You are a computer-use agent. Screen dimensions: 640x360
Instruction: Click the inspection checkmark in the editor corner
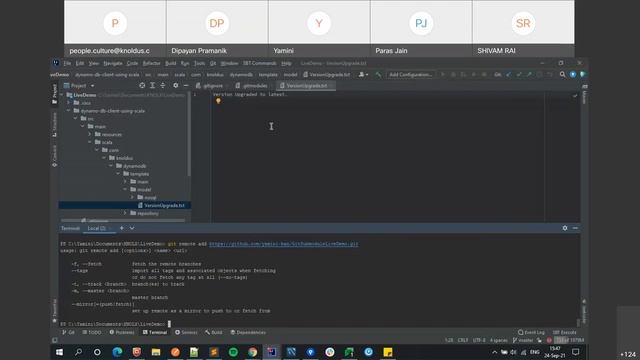[x=575, y=96]
